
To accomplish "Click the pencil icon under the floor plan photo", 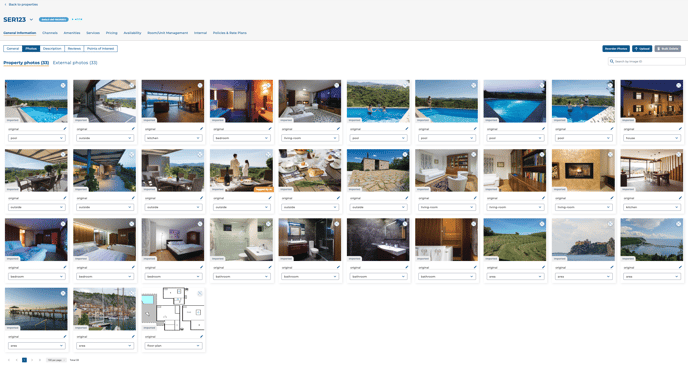I will pyautogui.click(x=201, y=337).
